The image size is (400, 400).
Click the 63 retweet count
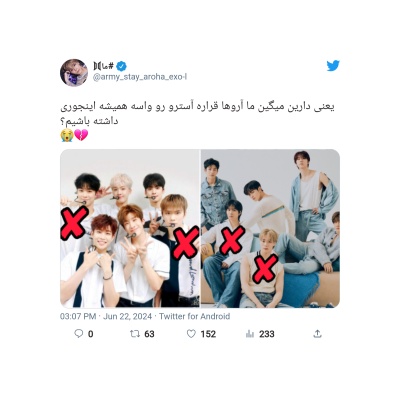tap(149, 334)
